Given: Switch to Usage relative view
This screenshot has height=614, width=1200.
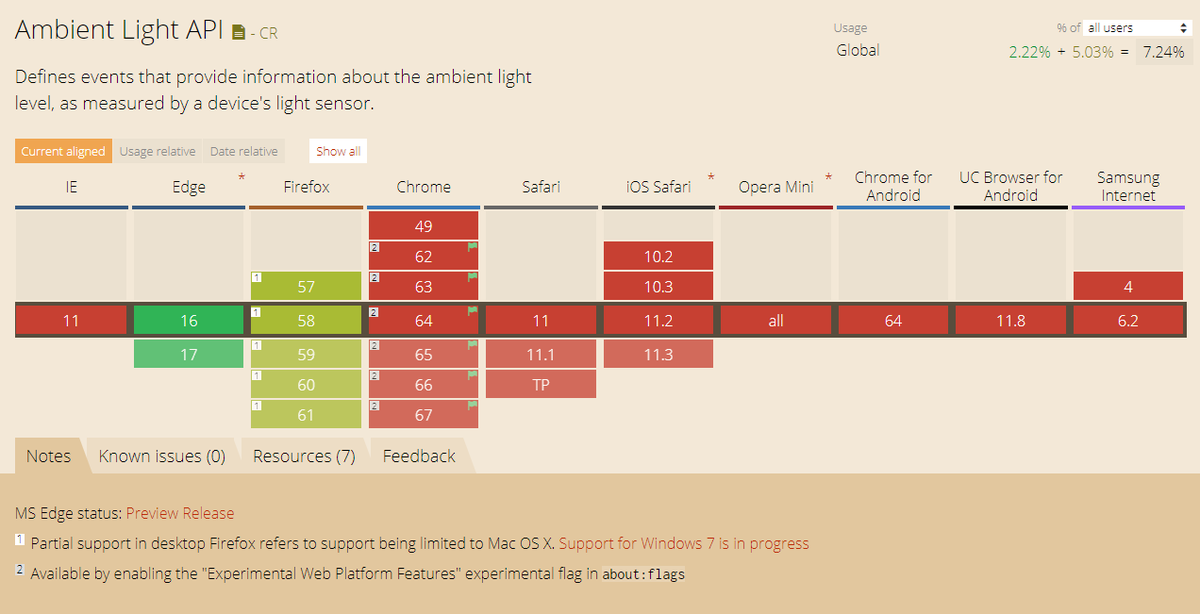Looking at the screenshot, I should pos(157,150).
